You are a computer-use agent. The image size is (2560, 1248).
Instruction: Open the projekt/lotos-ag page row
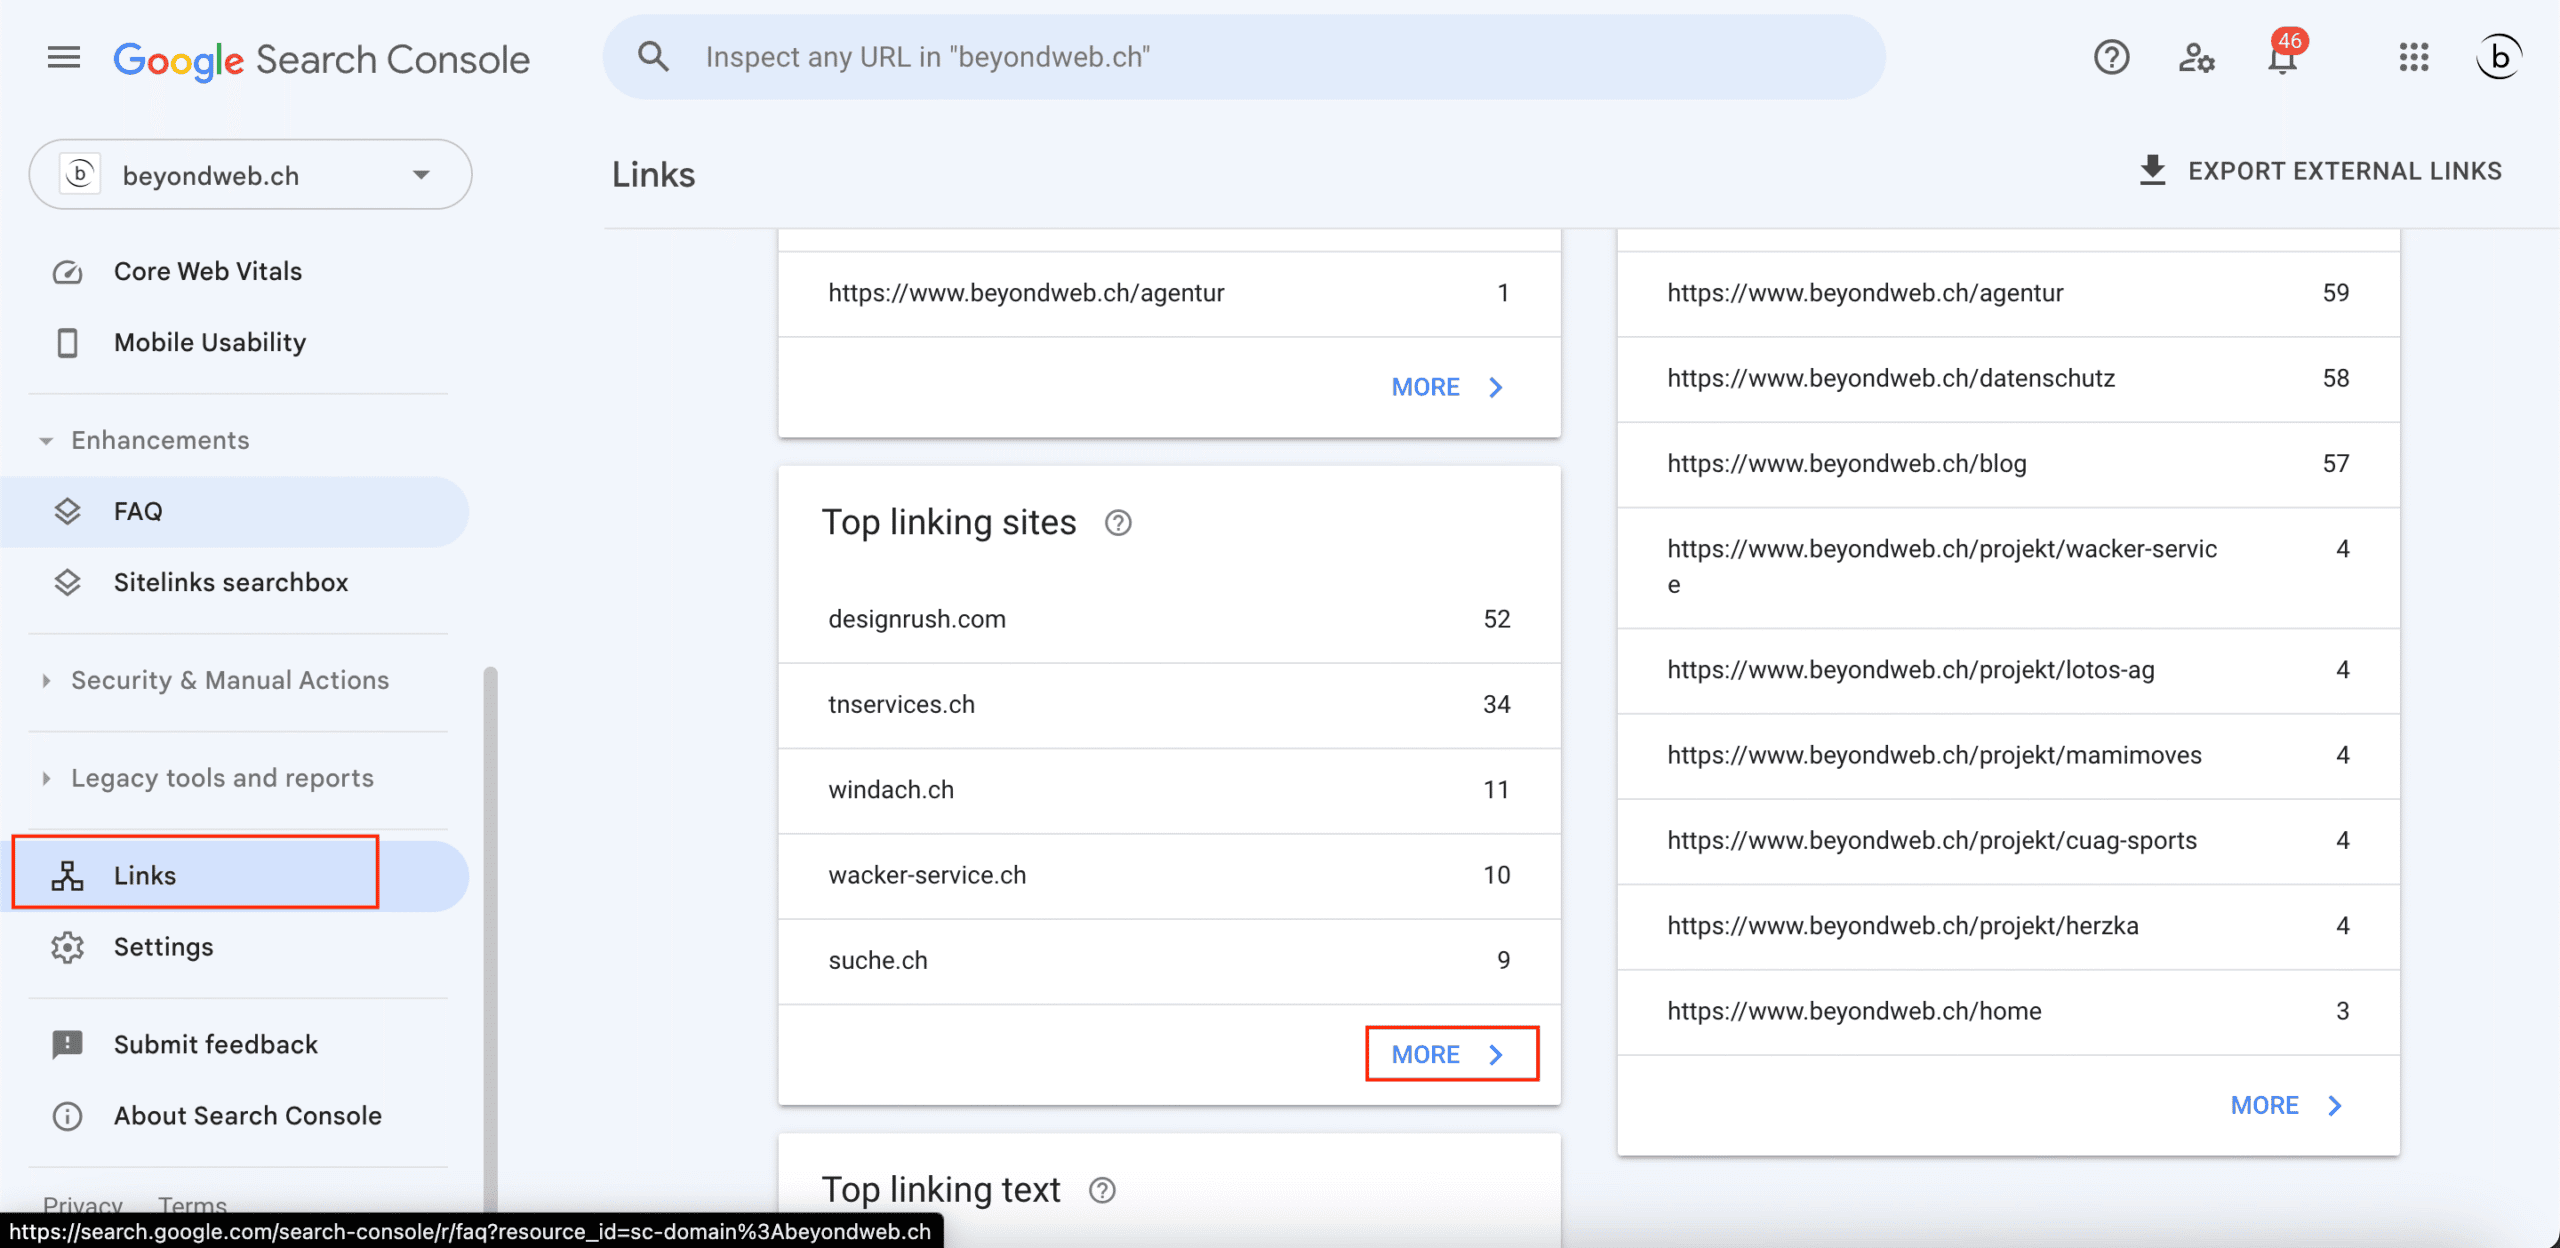point(2008,670)
